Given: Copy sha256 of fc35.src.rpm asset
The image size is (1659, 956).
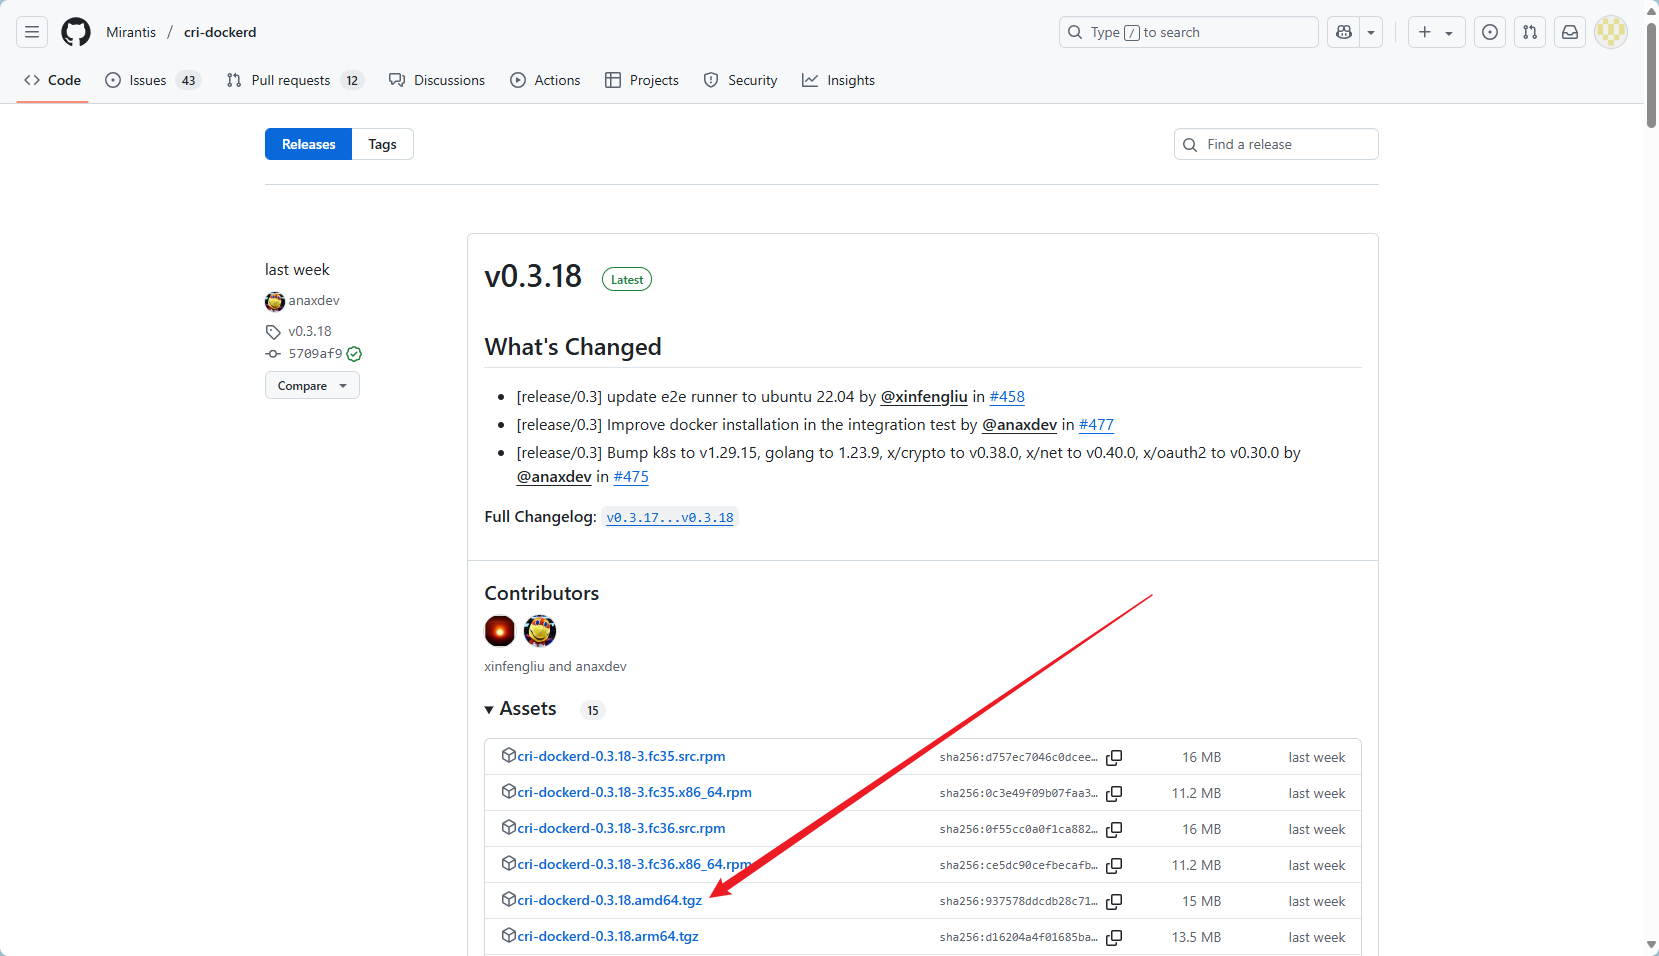Looking at the screenshot, I should (x=1114, y=757).
